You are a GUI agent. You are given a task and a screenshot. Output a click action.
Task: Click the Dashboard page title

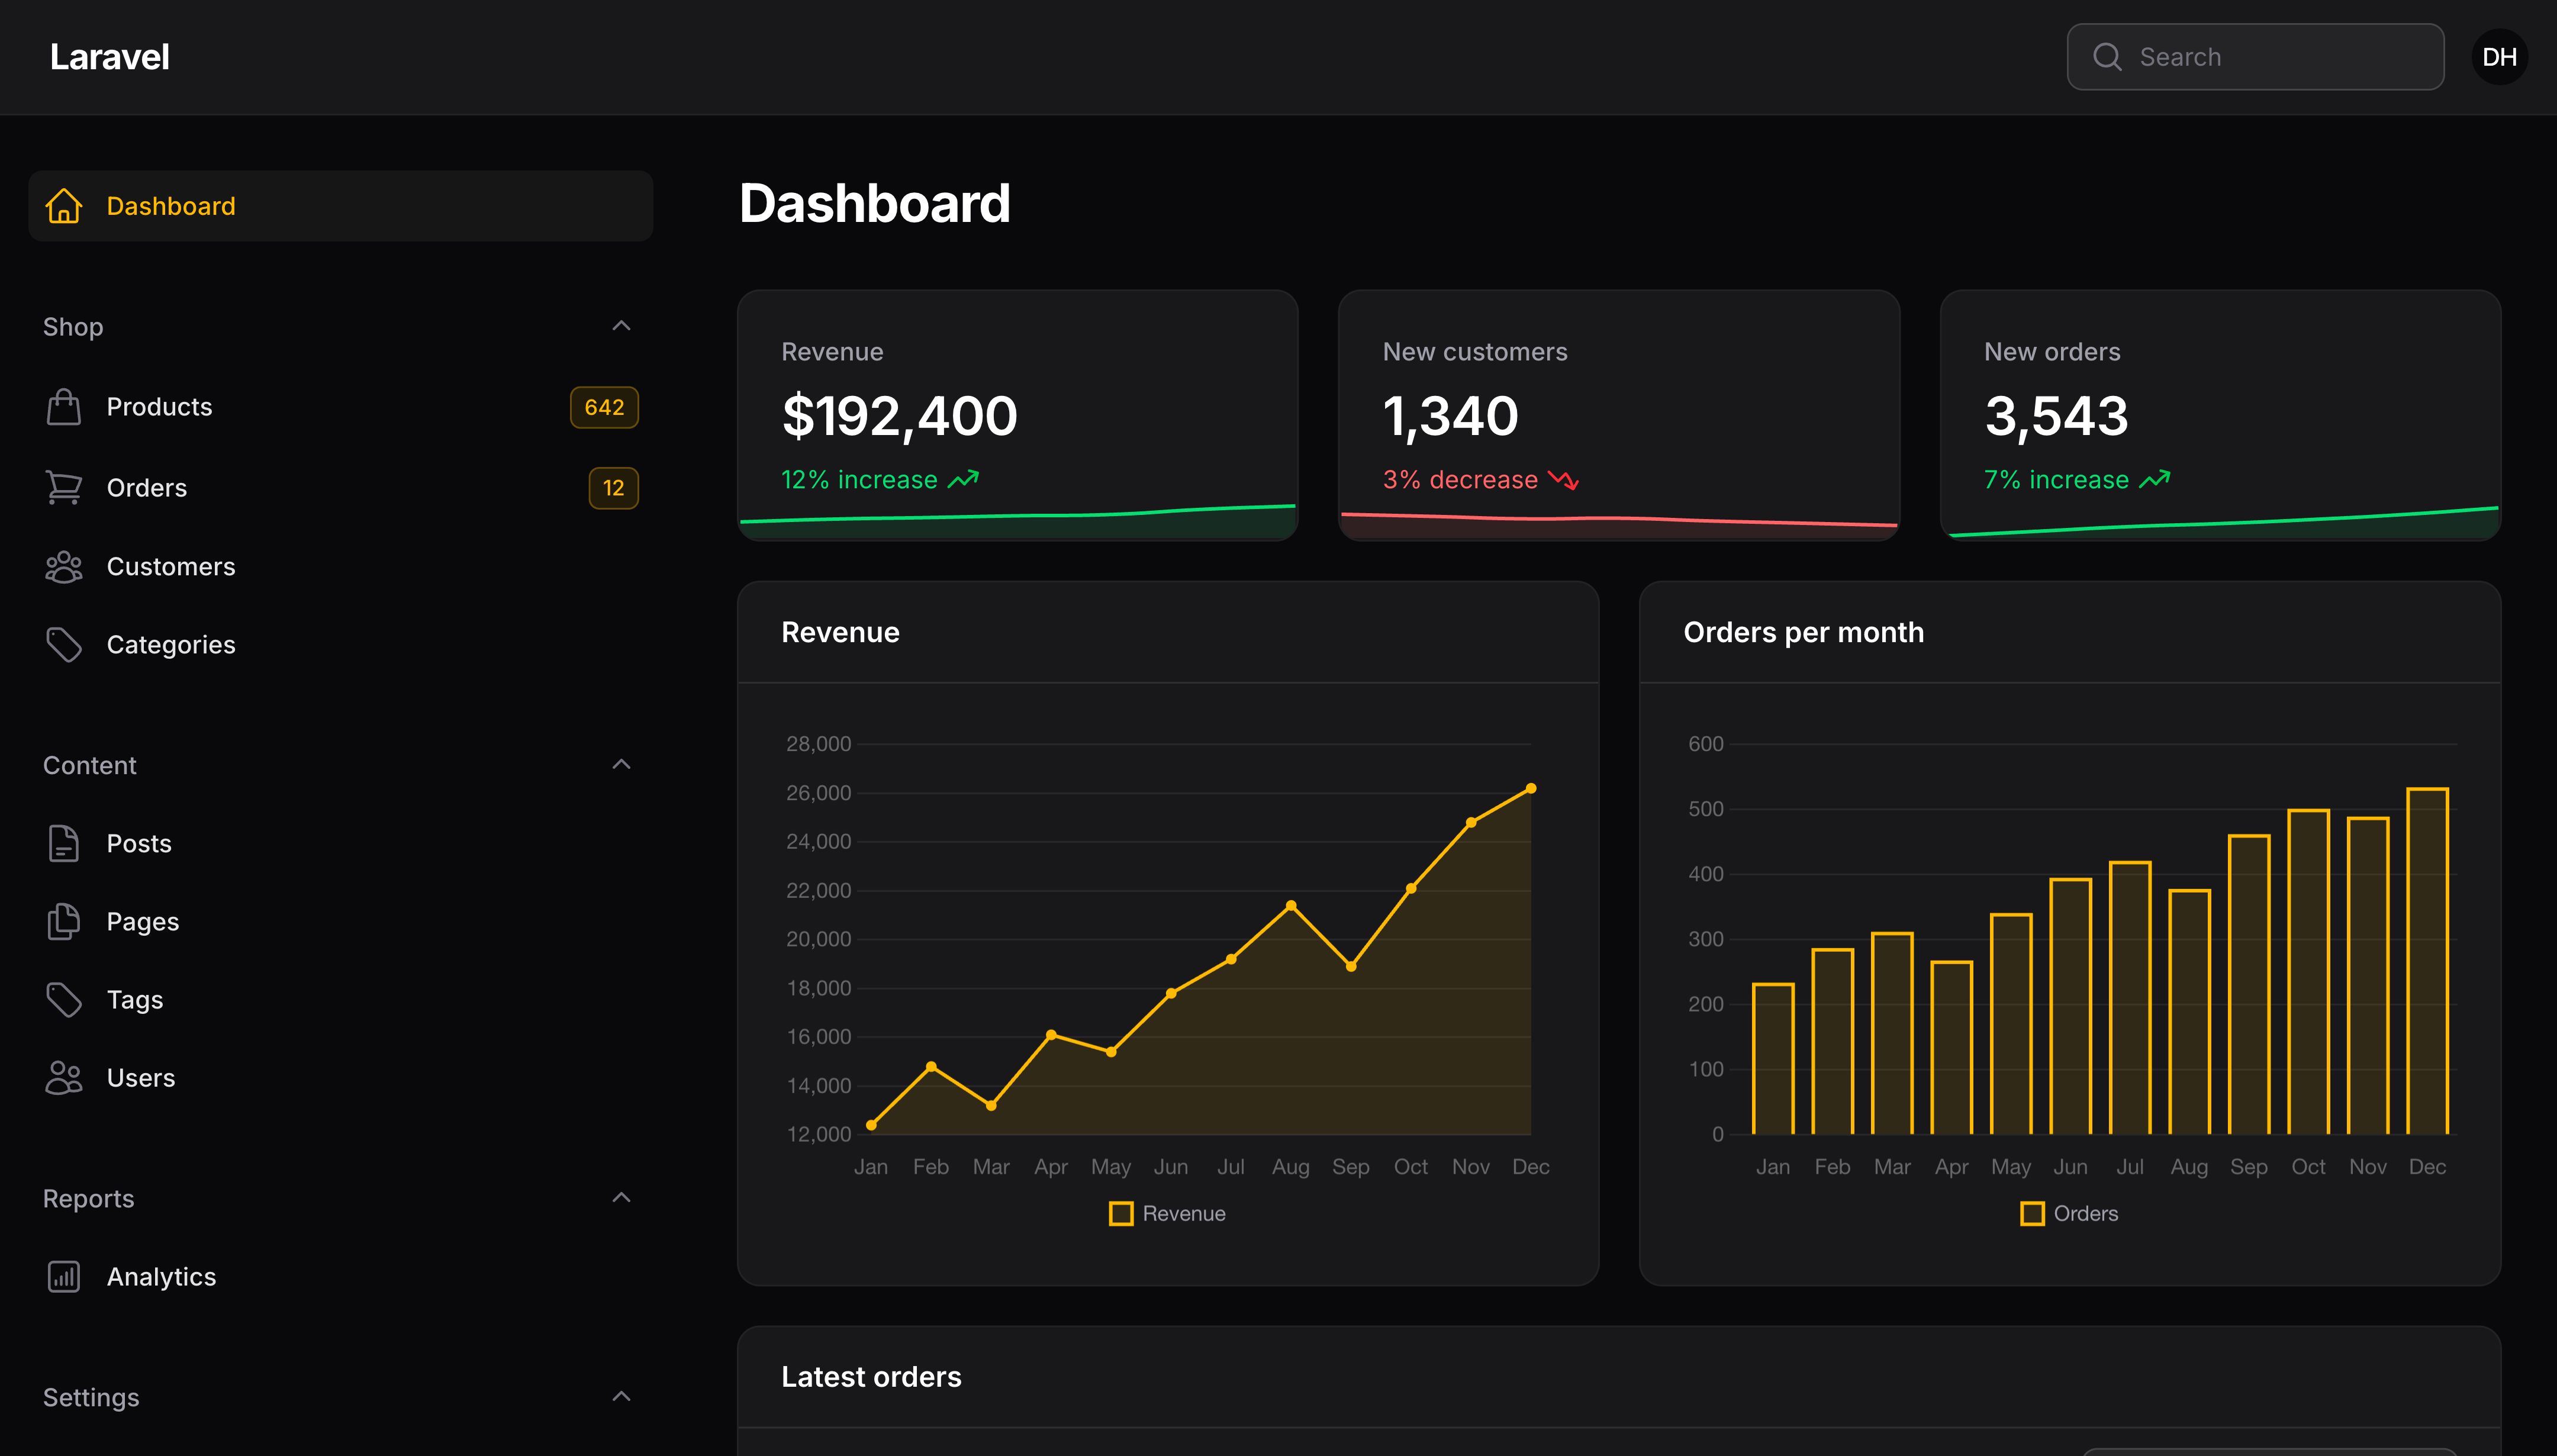875,203
